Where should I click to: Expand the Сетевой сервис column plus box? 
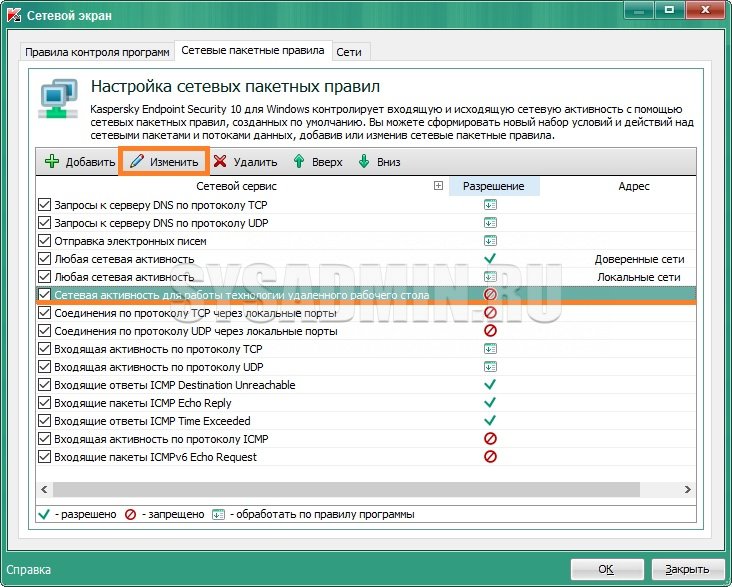coord(438,186)
